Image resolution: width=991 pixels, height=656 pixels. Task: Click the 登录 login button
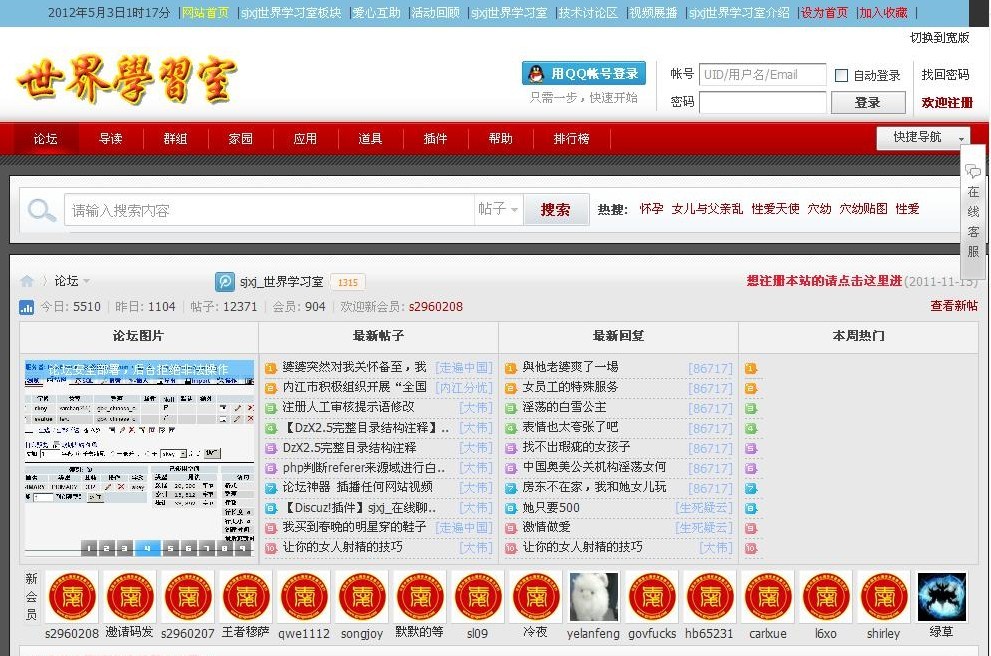click(866, 102)
